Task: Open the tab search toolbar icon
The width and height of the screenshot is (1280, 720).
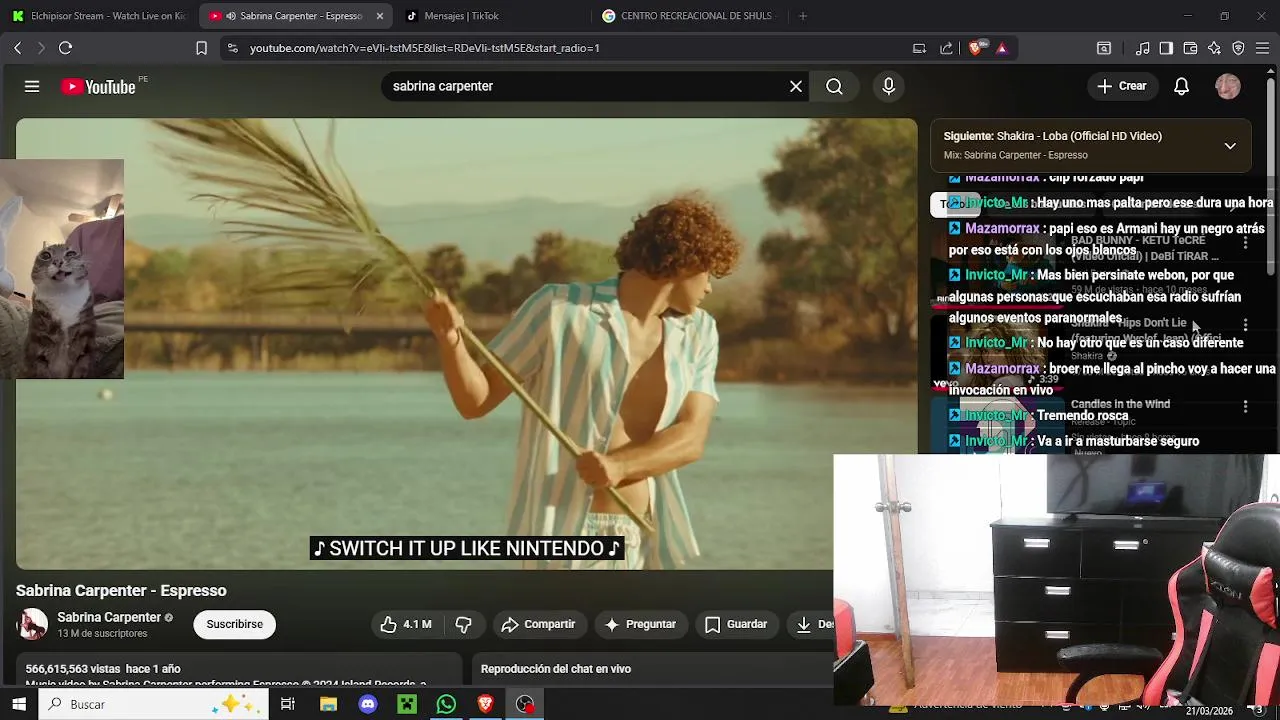Action: click(x=1104, y=48)
